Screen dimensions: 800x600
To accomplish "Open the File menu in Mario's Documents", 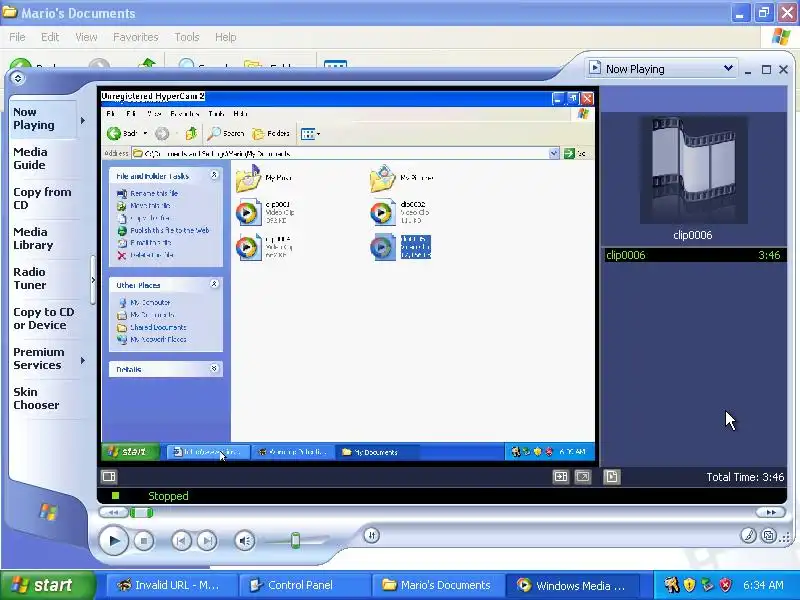I will coord(17,37).
